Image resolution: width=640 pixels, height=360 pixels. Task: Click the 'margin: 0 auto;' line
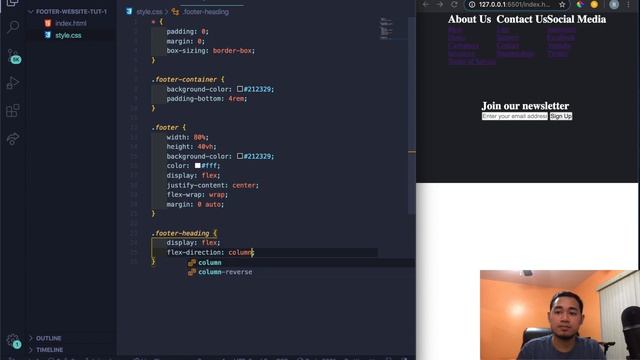click(196, 204)
